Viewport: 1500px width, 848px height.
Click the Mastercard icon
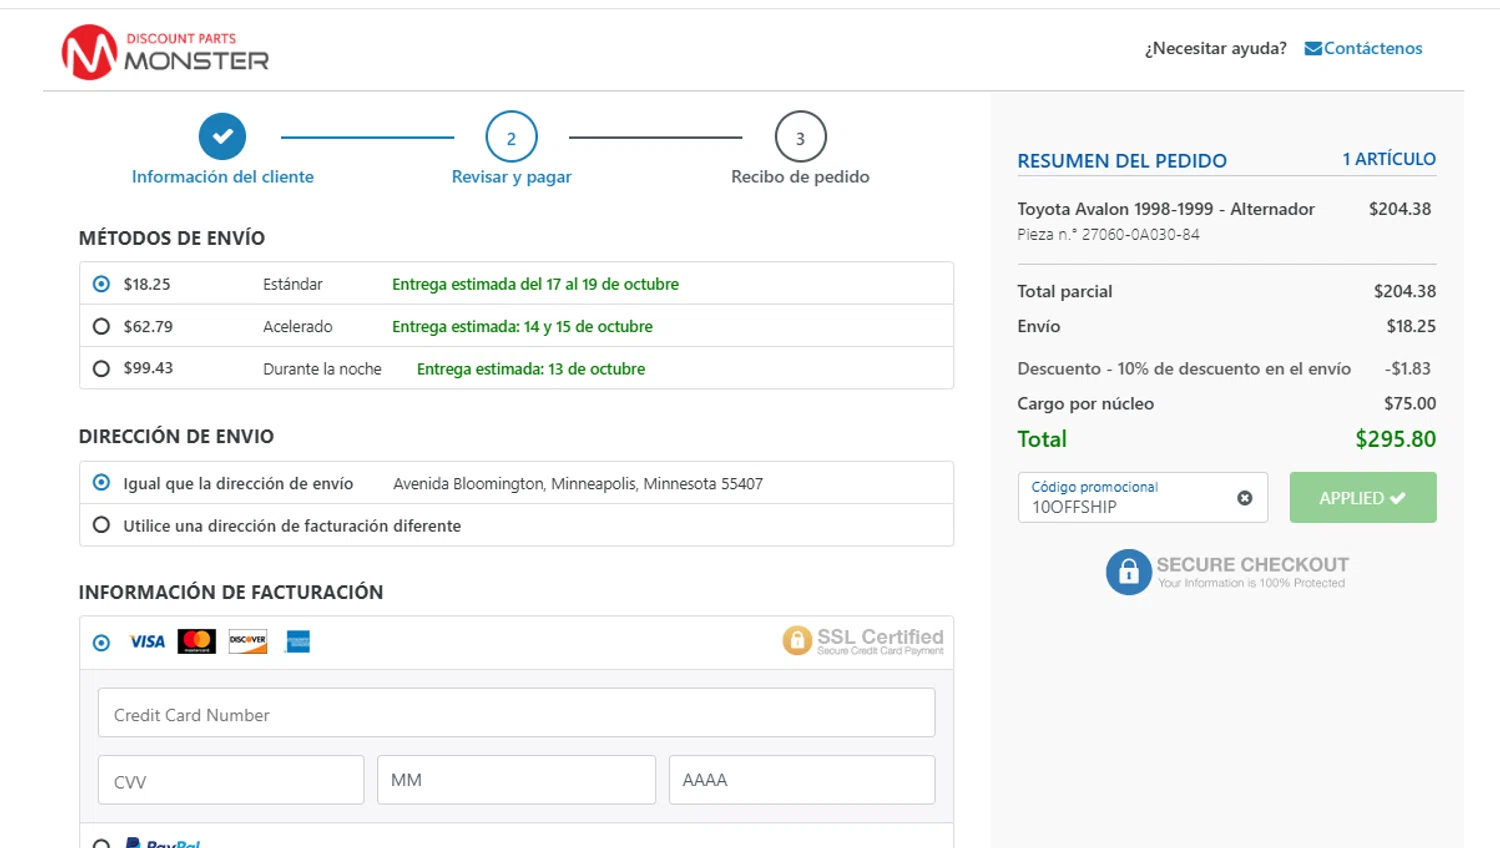click(197, 642)
